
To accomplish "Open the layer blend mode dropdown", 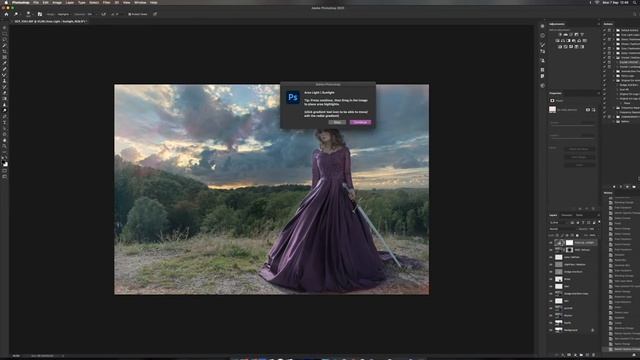I will tap(562, 229).
